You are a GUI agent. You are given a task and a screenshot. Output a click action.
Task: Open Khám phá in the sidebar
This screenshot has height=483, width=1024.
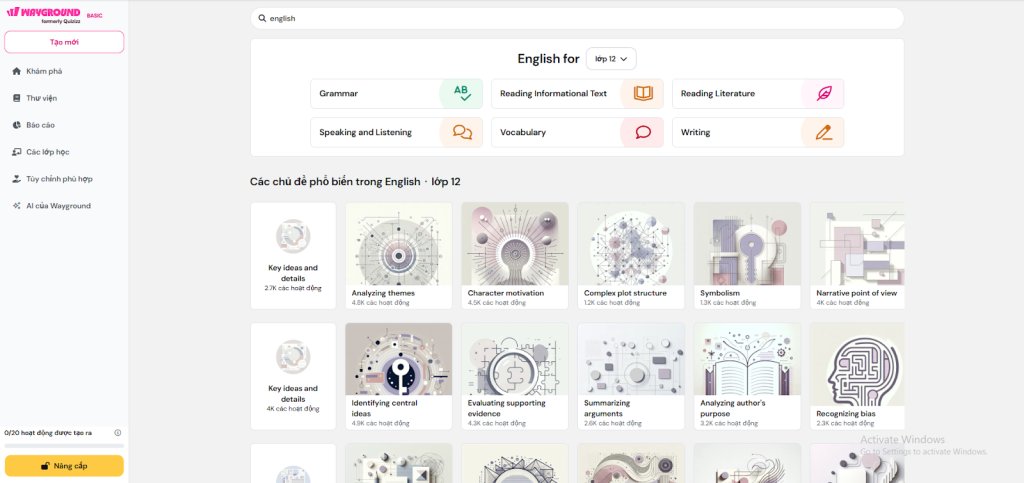[44, 71]
